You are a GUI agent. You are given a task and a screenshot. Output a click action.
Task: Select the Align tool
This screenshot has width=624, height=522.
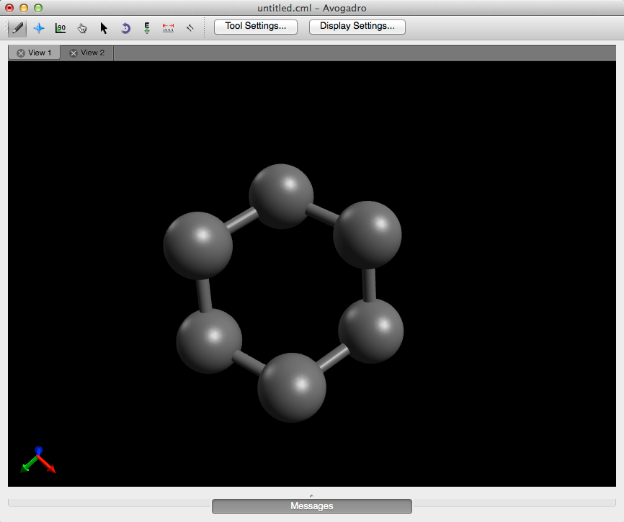190,28
